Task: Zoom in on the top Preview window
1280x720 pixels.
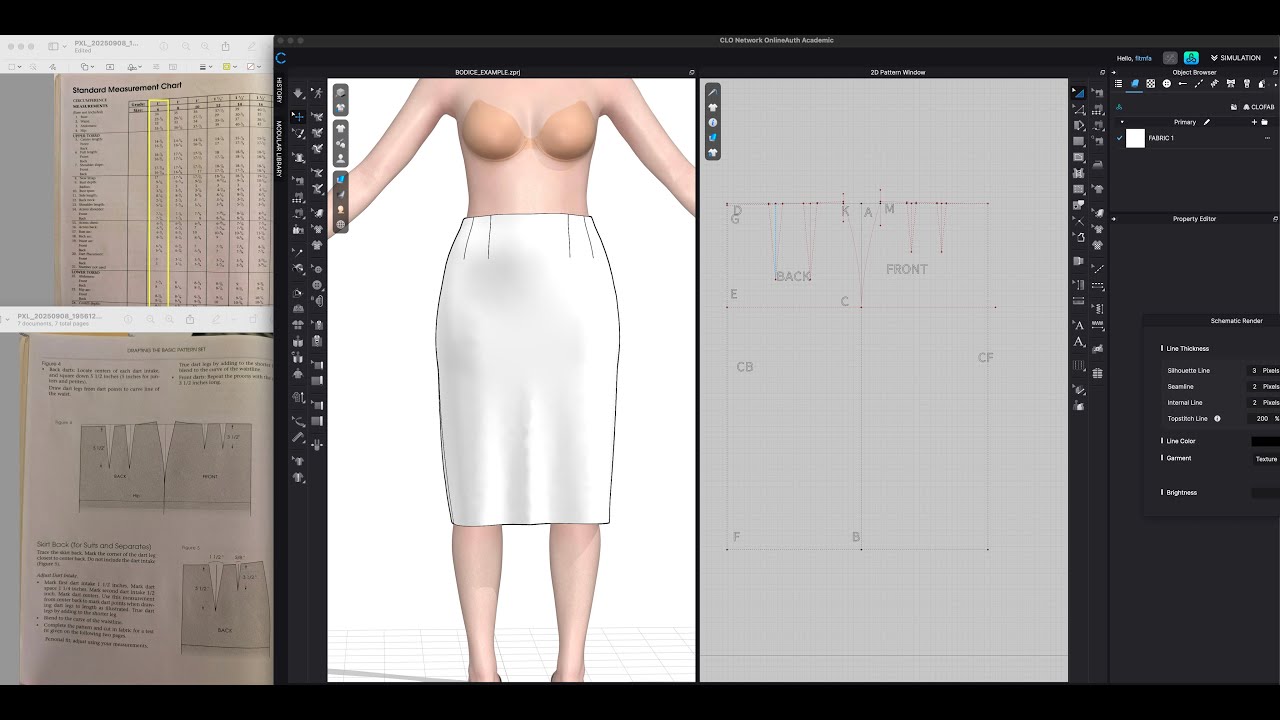Action: click(x=205, y=46)
